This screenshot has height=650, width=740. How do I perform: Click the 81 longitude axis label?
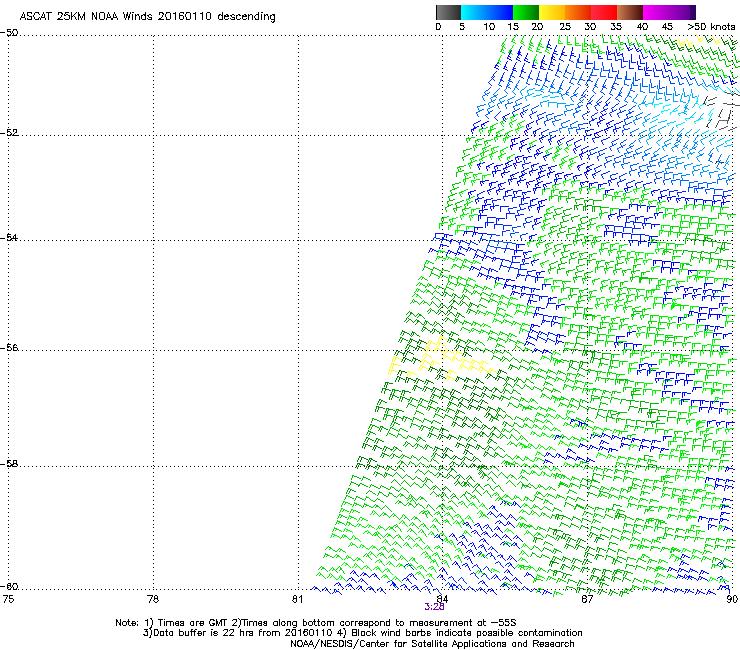(x=297, y=599)
